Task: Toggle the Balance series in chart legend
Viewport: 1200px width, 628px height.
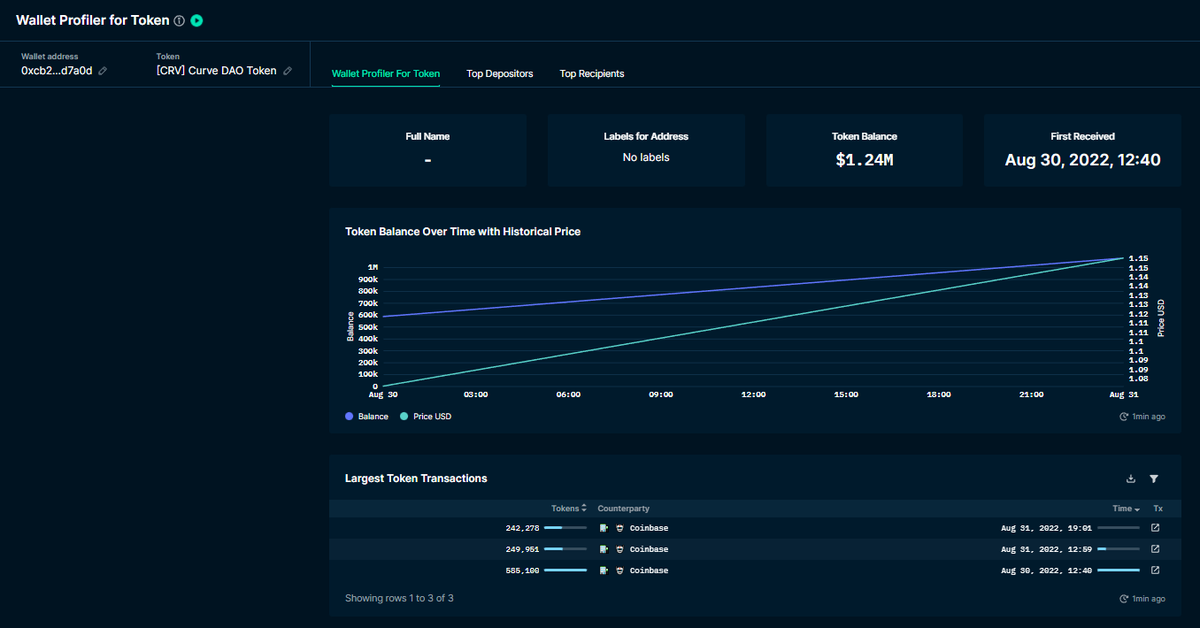Action: [x=367, y=416]
